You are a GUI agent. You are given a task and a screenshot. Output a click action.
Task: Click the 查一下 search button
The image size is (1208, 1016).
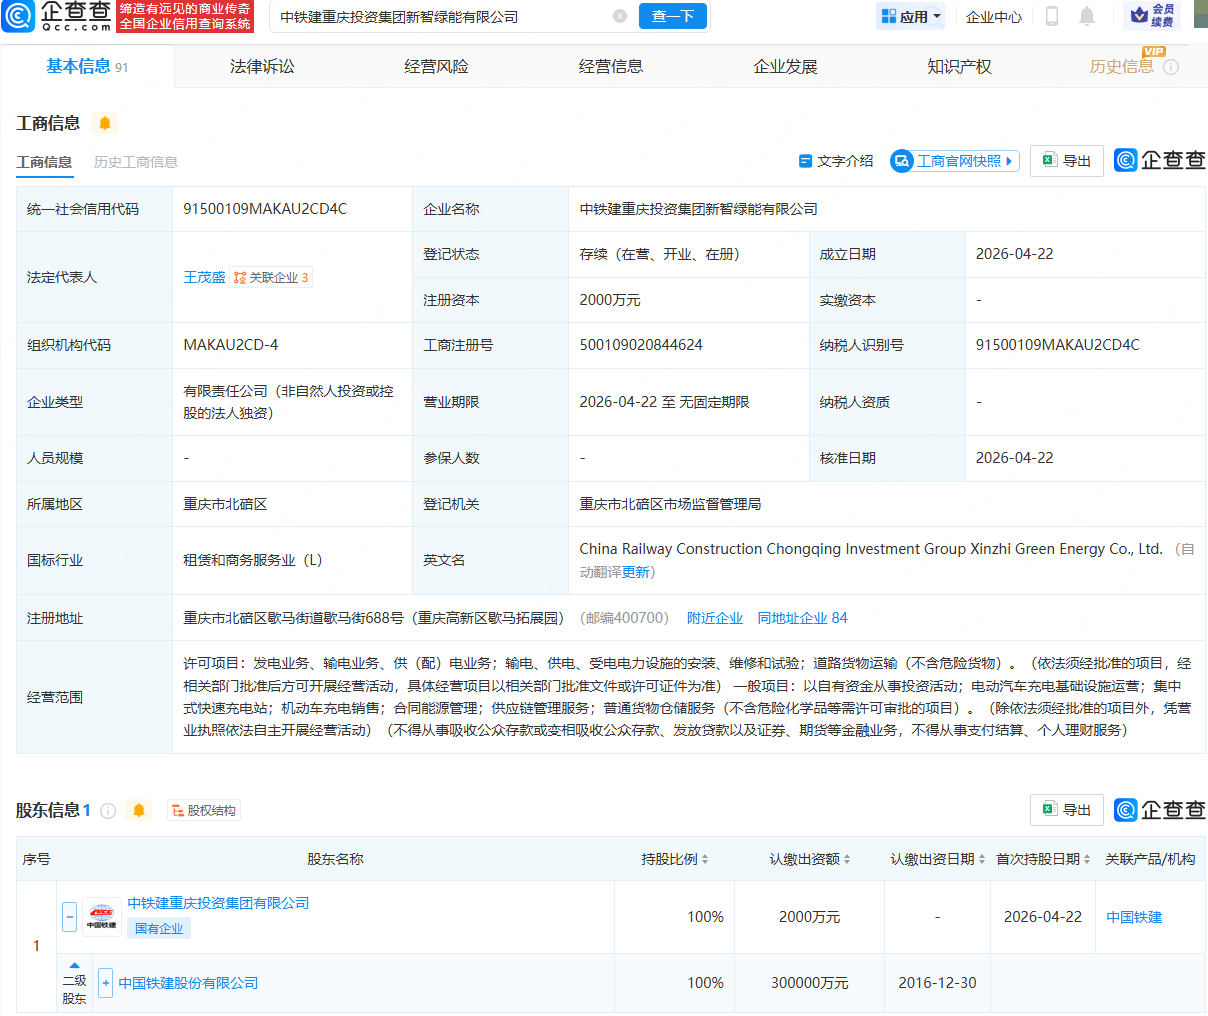tap(673, 16)
